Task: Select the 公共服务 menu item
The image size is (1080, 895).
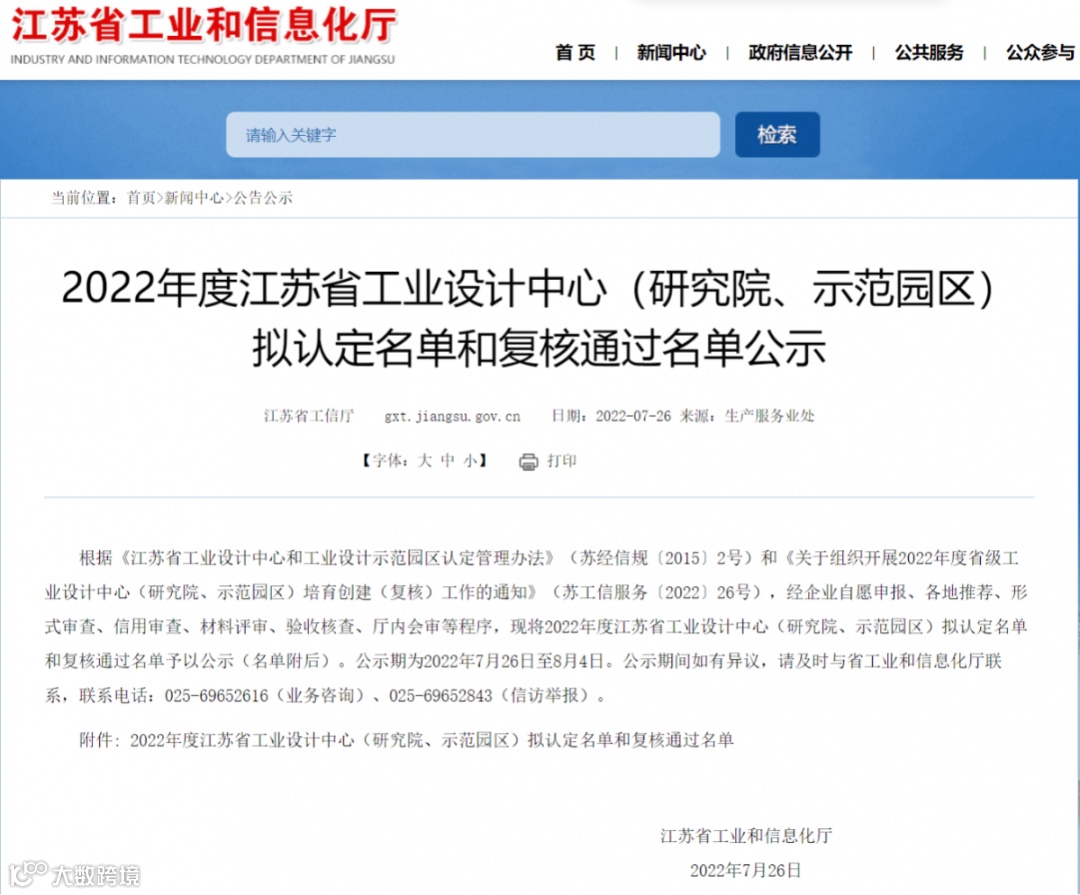Action: tap(928, 52)
